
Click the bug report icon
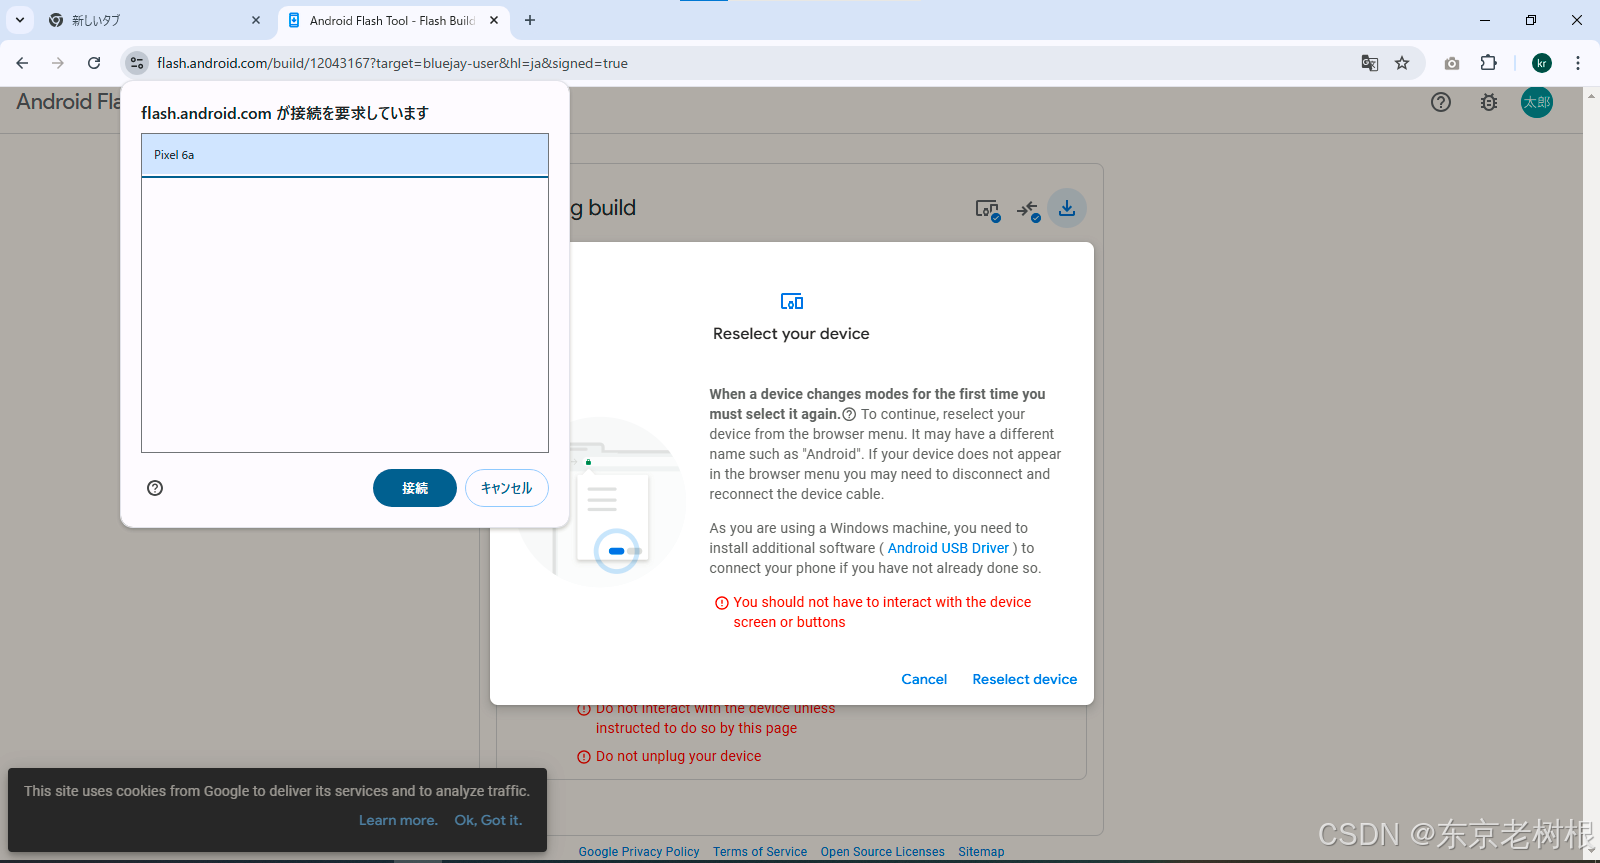coord(1489,102)
